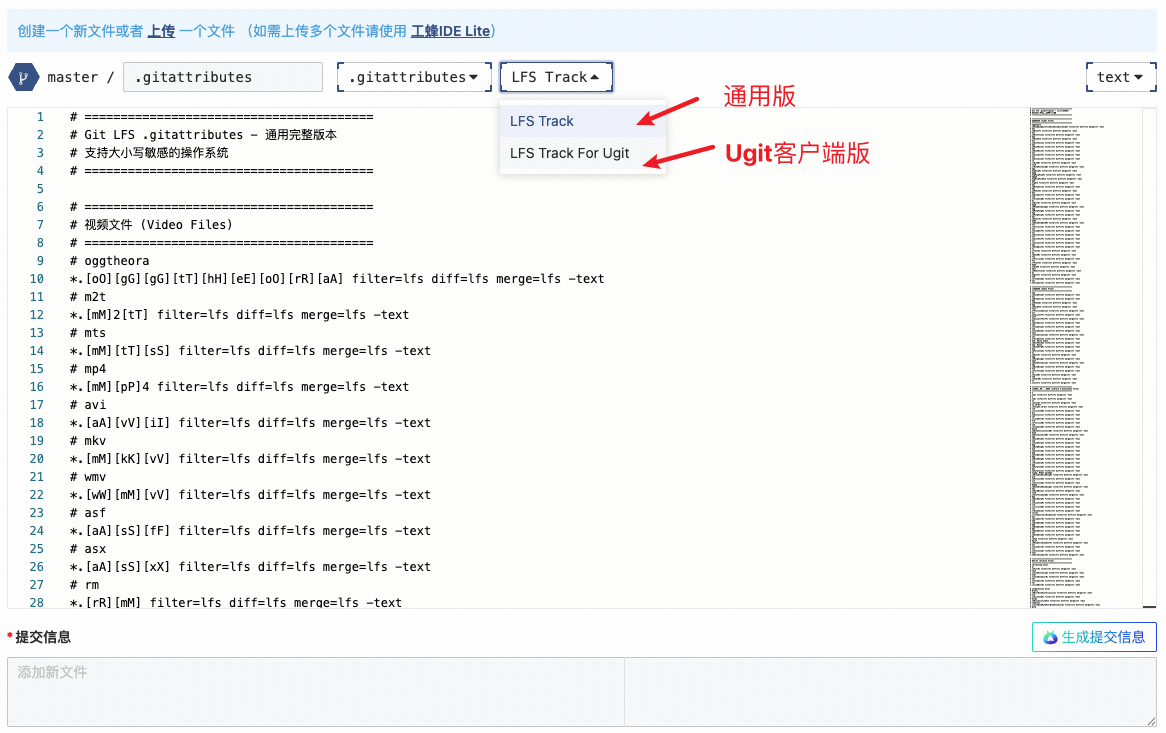Click the AI icon in 生成提交信息 button

(1050, 637)
